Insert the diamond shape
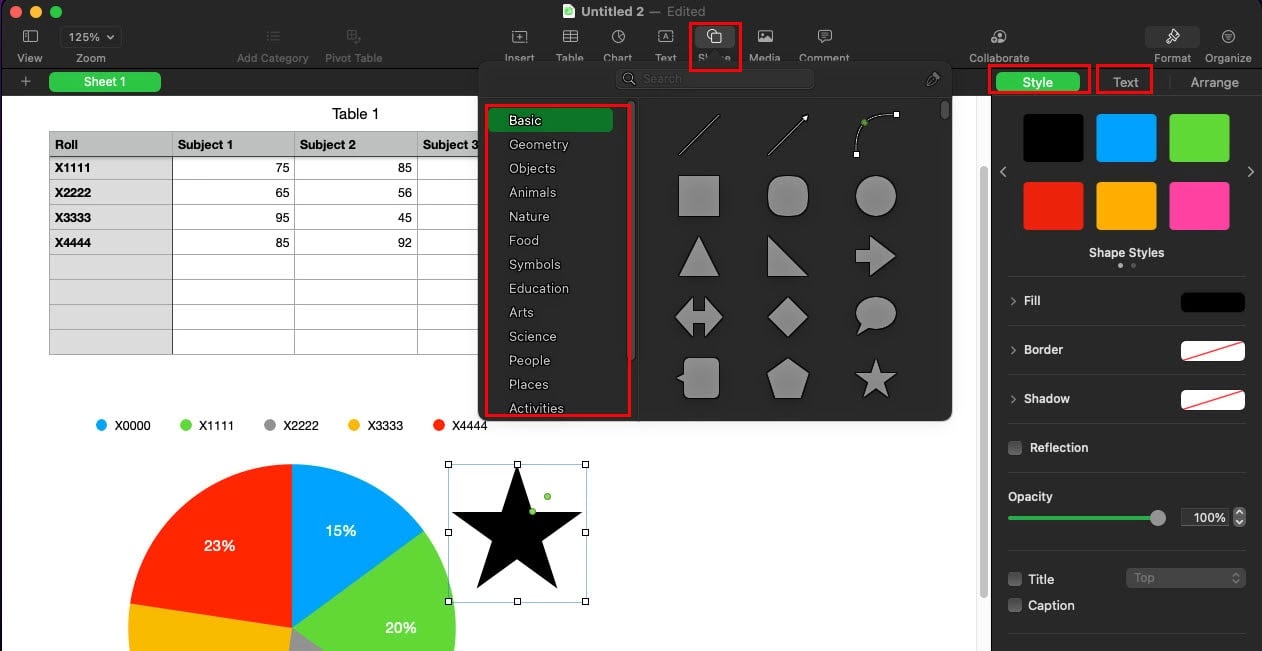 [x=787, y=318]
